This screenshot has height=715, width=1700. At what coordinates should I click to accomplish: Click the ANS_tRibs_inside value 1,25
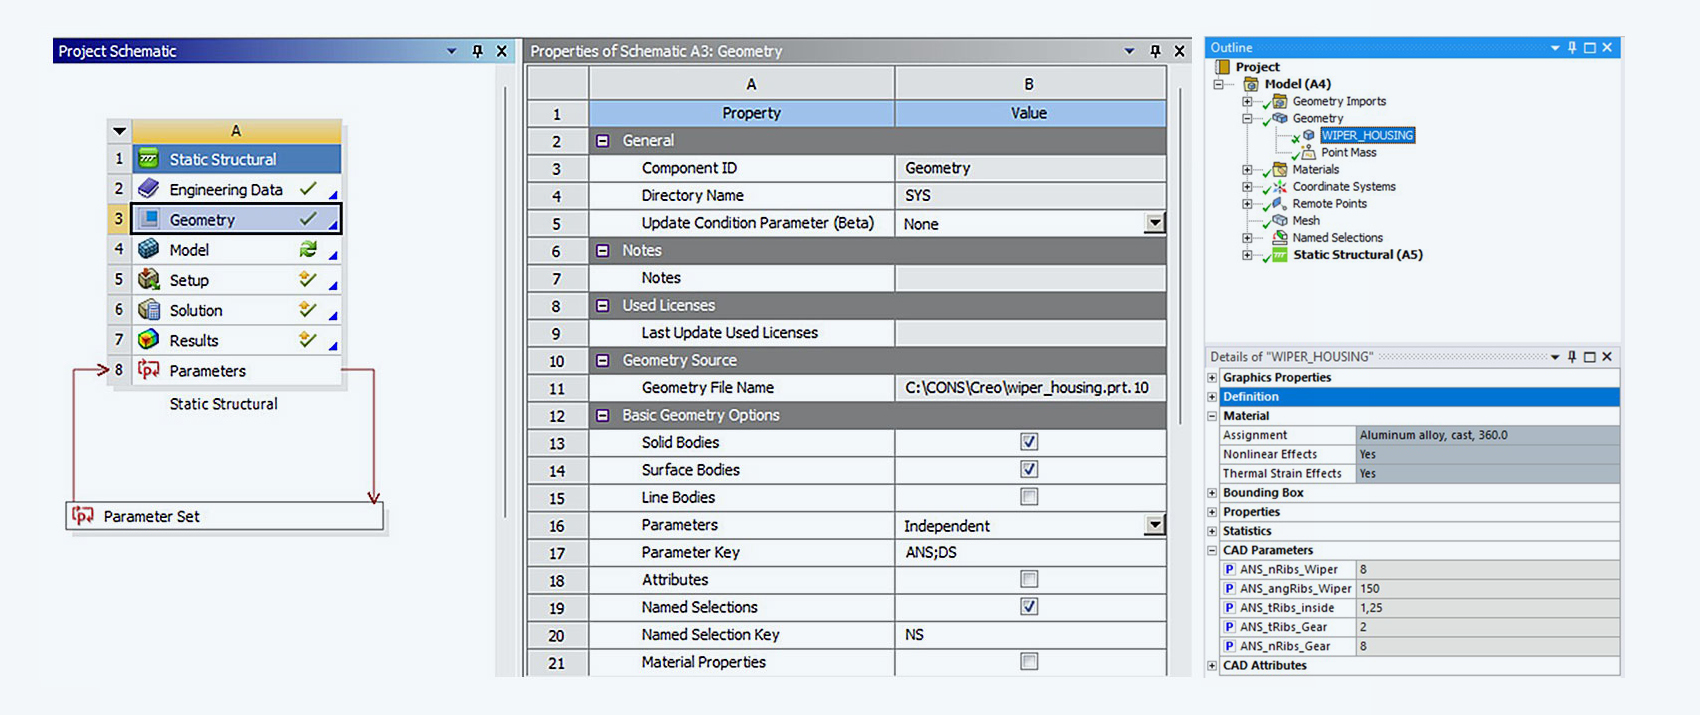click(x=1488, y=607)
